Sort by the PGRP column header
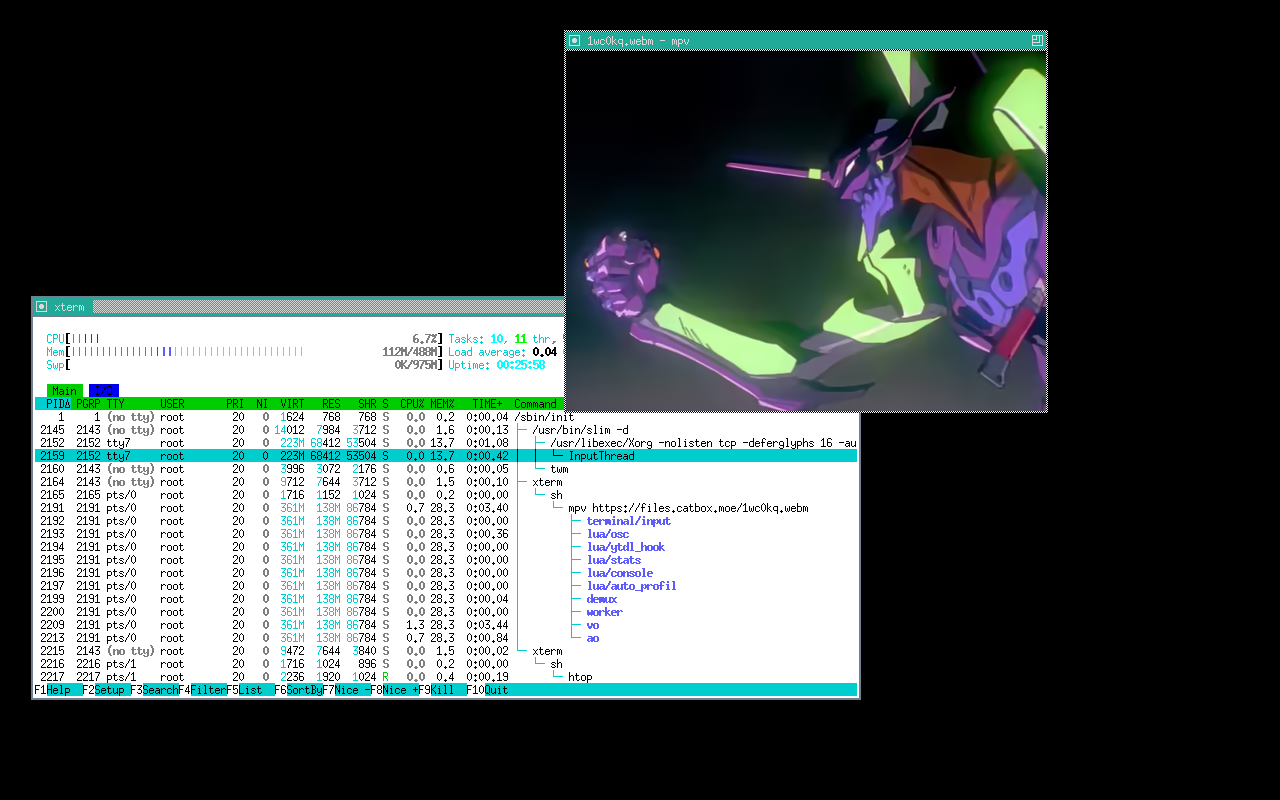Screen dimensions: 1280x800 [x=88, y=404]
